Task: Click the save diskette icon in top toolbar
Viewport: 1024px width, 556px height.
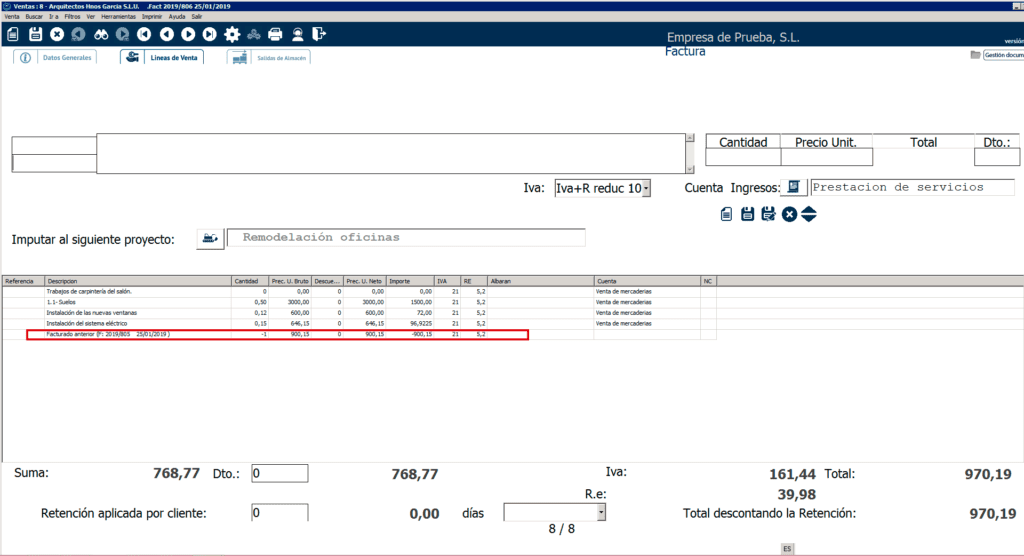Action: [35, 34]
